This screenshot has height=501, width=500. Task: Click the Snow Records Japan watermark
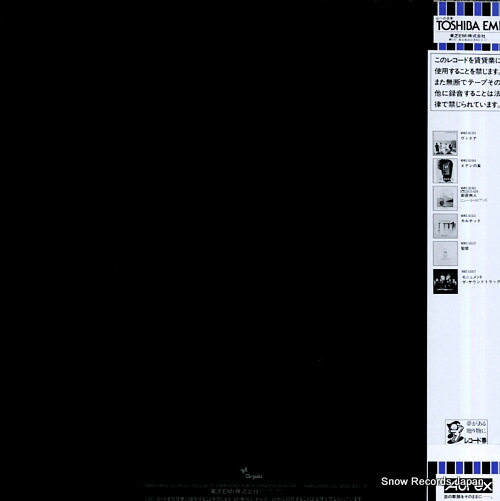click(x=432, y=481)
